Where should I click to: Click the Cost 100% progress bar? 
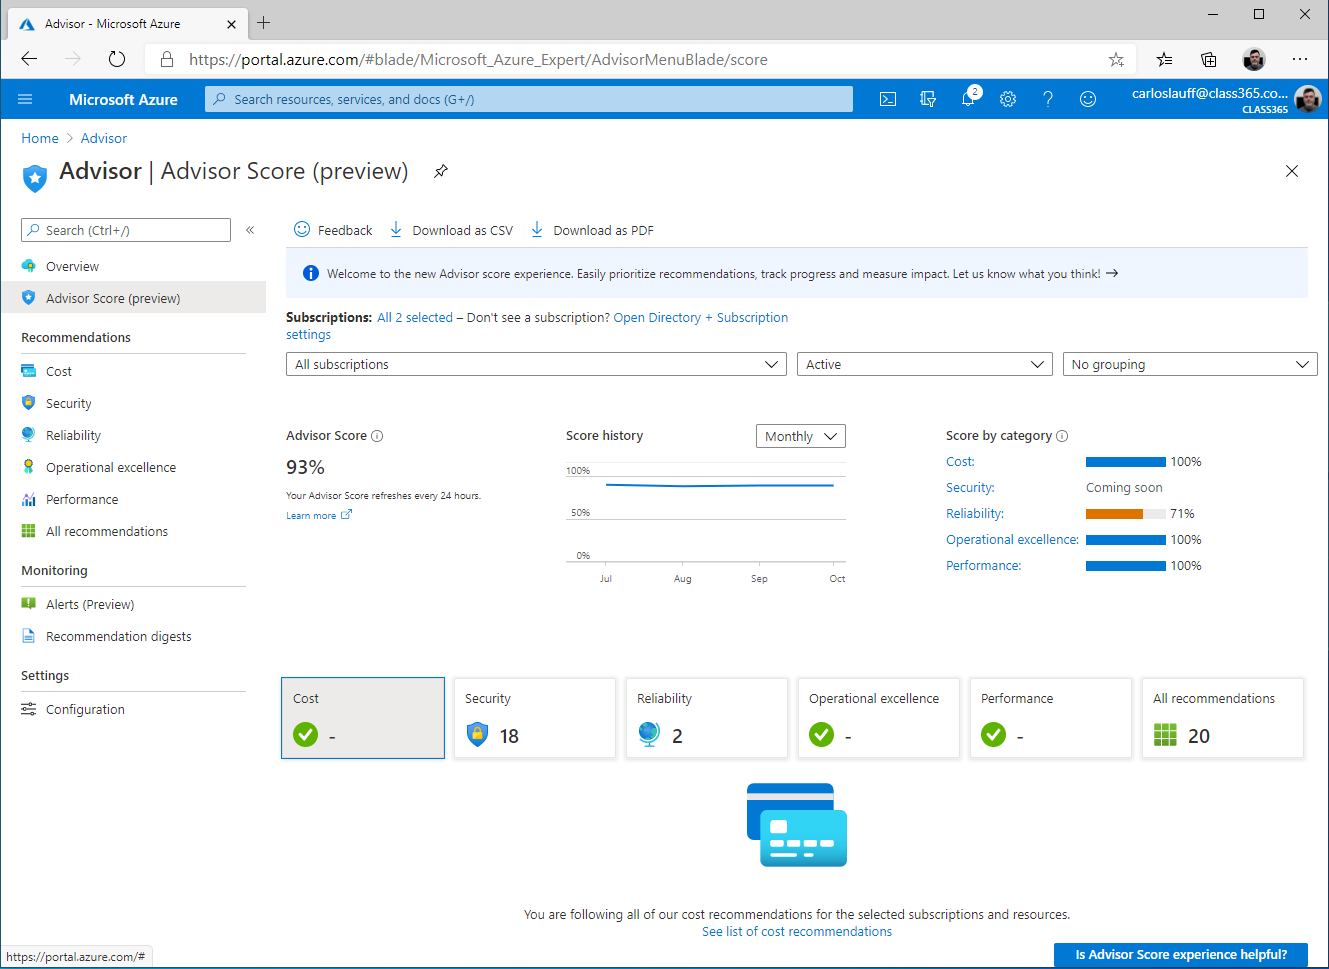coord(1126,461)
